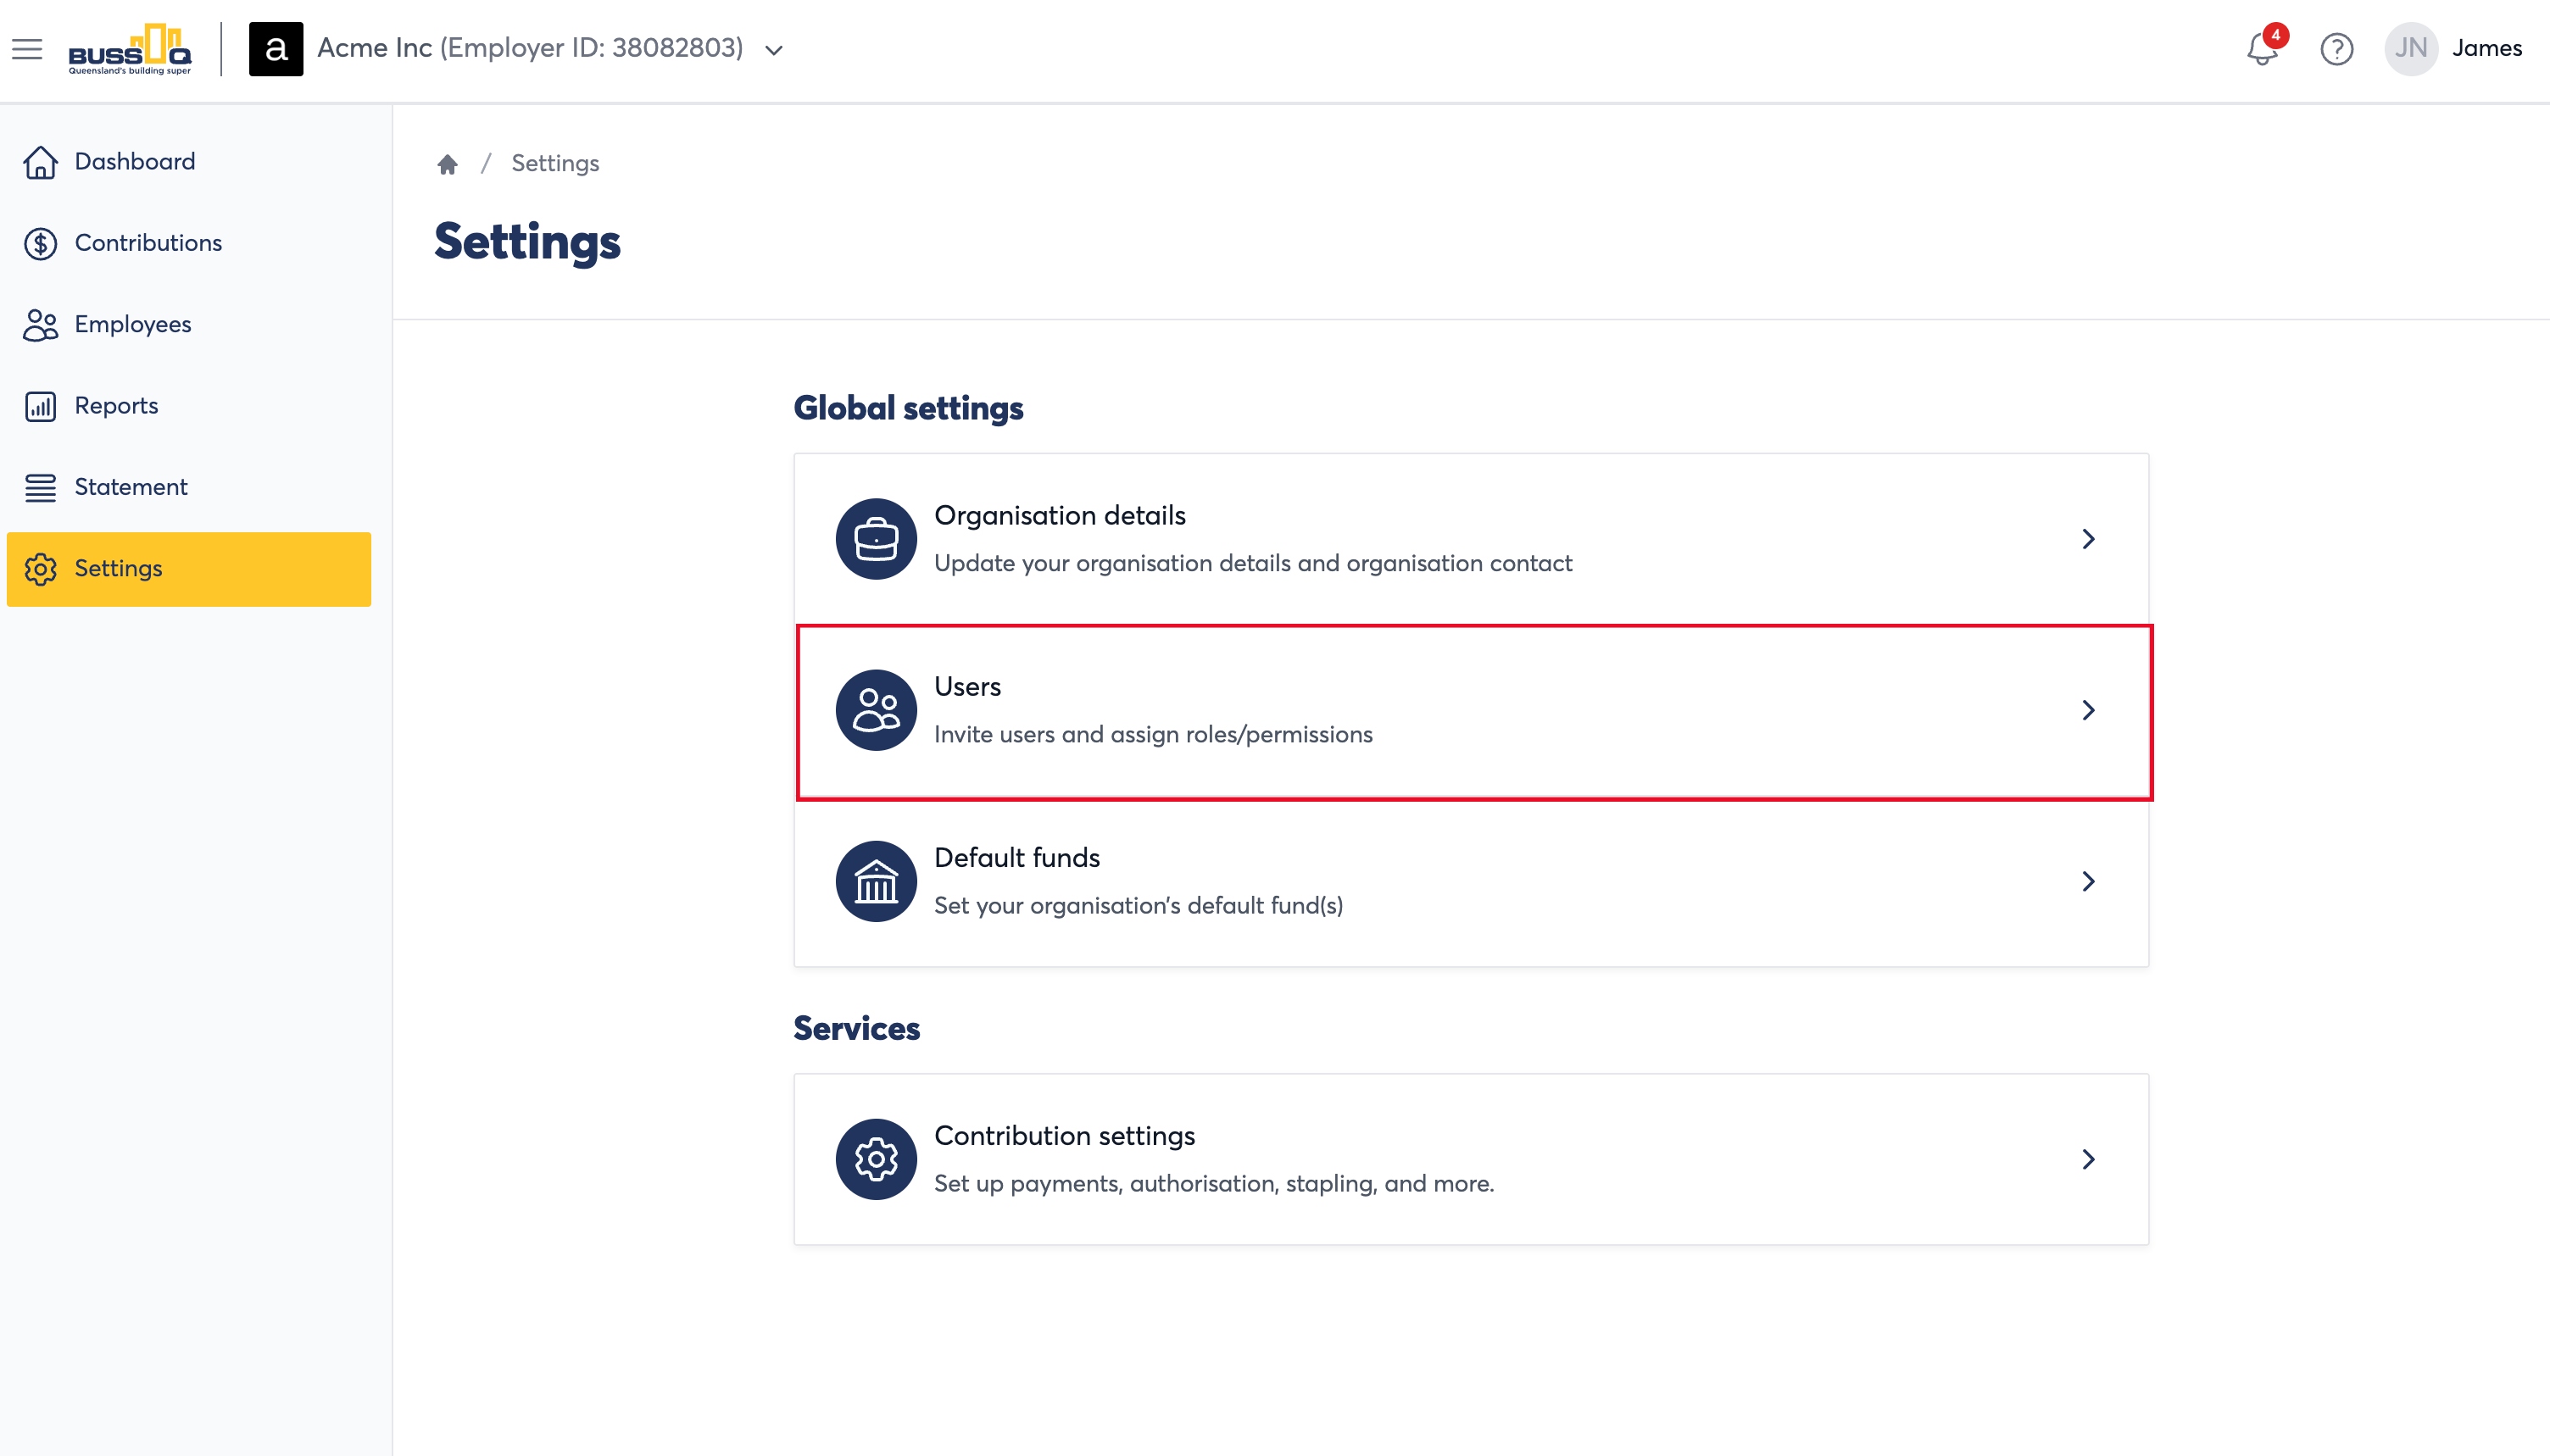Open the notifications bell
This screenshot has width=2550, height=1456.
[2262, 48]
